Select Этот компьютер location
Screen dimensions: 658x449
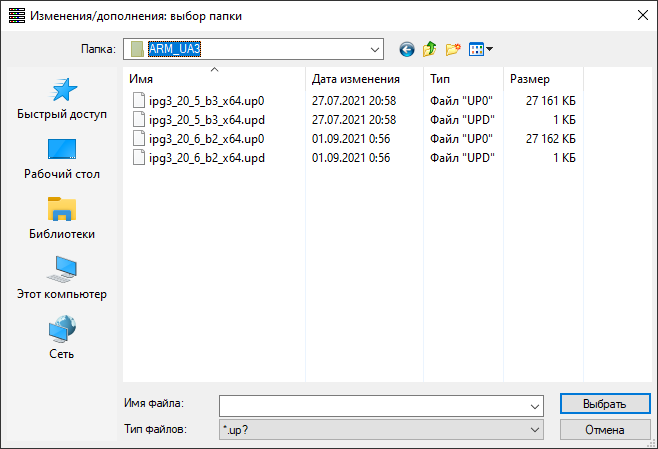[62, 278]
